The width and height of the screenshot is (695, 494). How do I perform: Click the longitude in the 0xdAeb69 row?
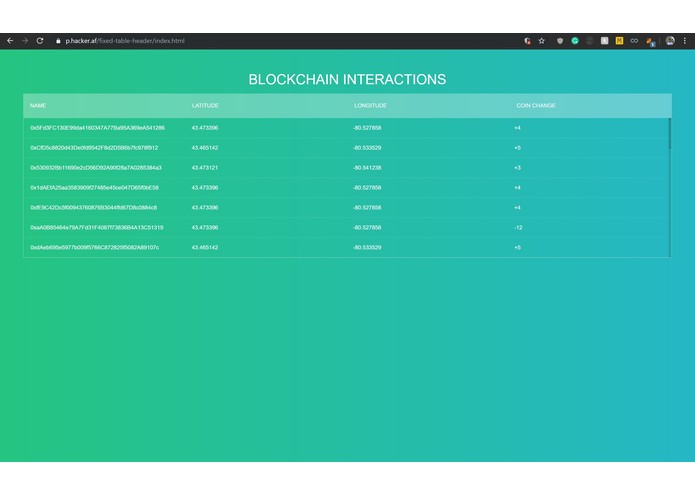coord(367,247)
